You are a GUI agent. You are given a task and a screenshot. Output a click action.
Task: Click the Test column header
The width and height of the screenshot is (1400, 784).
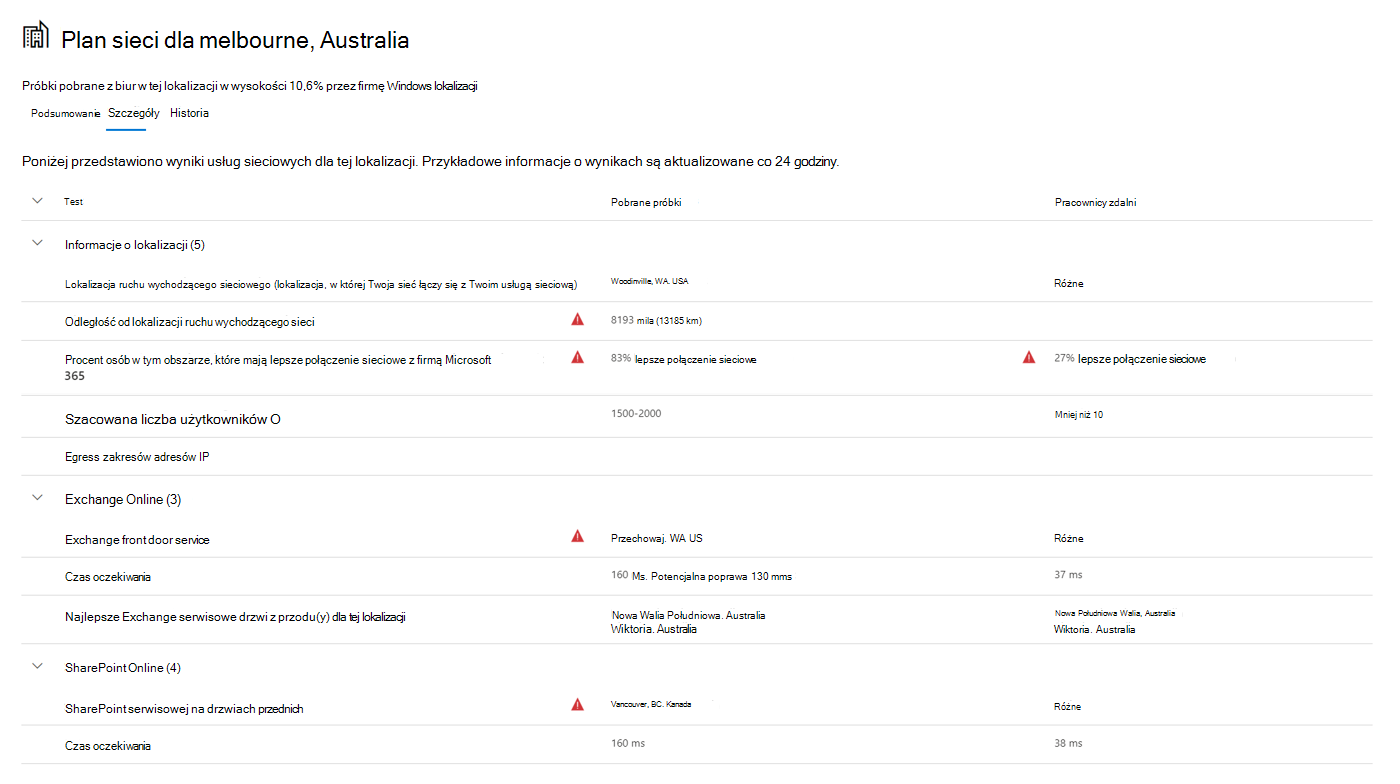[73, 202]
